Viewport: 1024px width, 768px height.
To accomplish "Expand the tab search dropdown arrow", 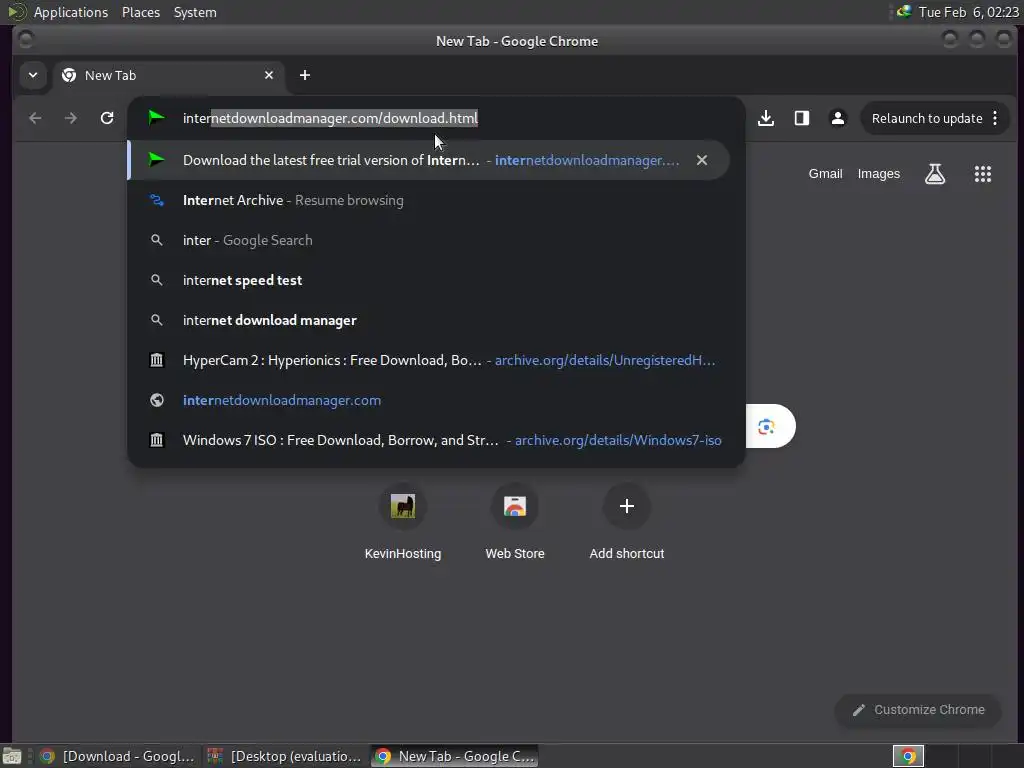I will tap(33, 75).
